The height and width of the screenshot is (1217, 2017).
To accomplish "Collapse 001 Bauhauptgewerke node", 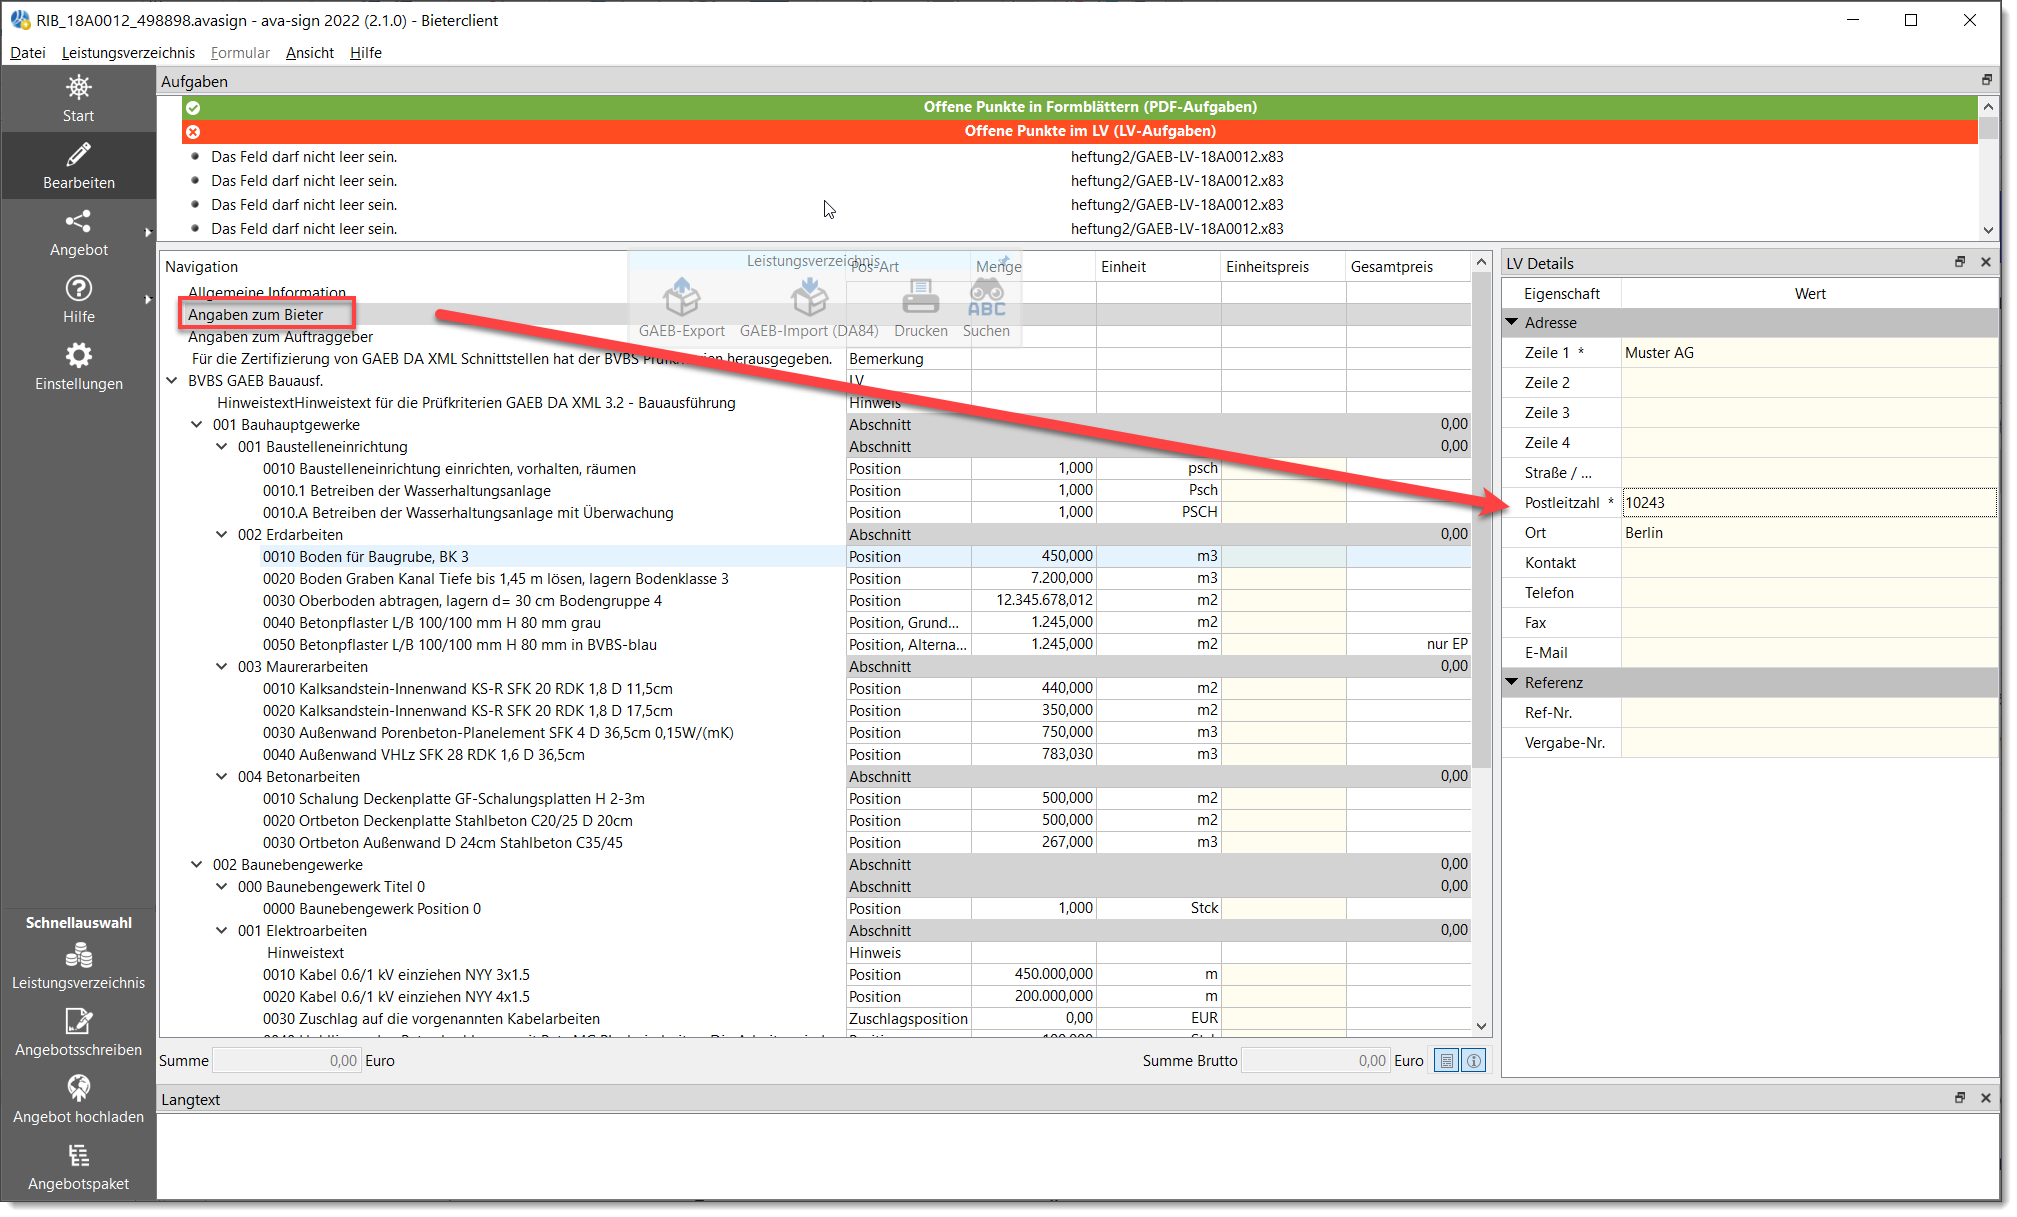I will pyautogui.click(x=197, y=424).
